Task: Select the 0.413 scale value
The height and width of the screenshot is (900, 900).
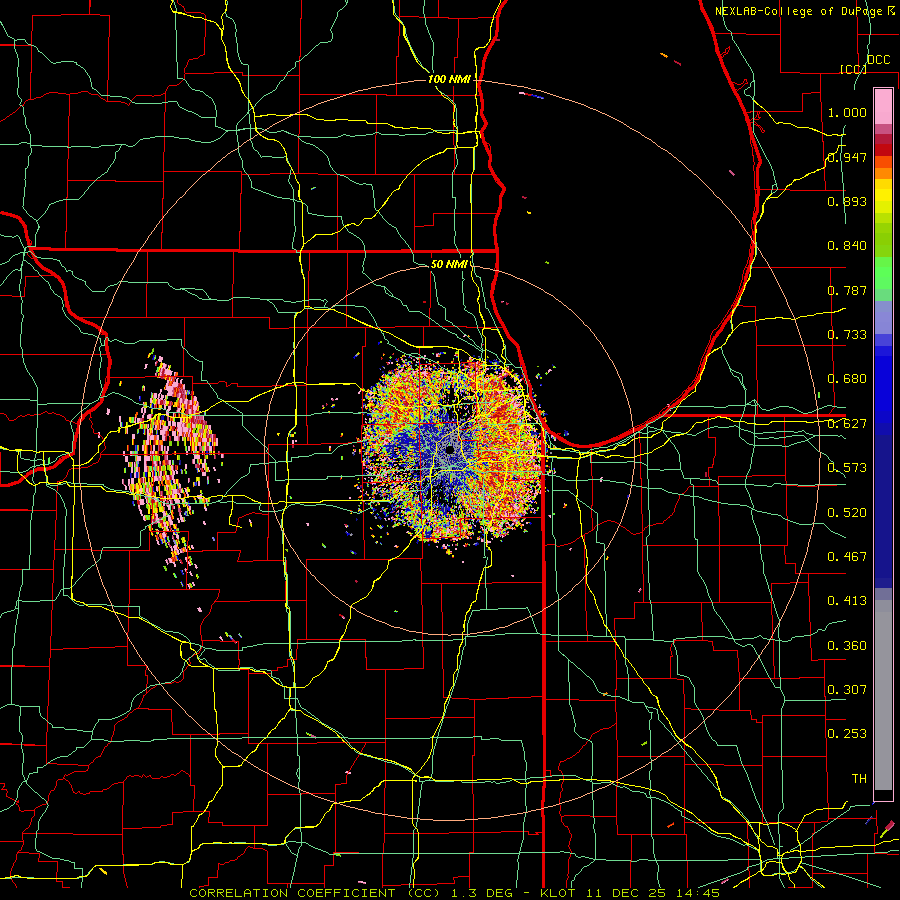Action: (847, 601)
